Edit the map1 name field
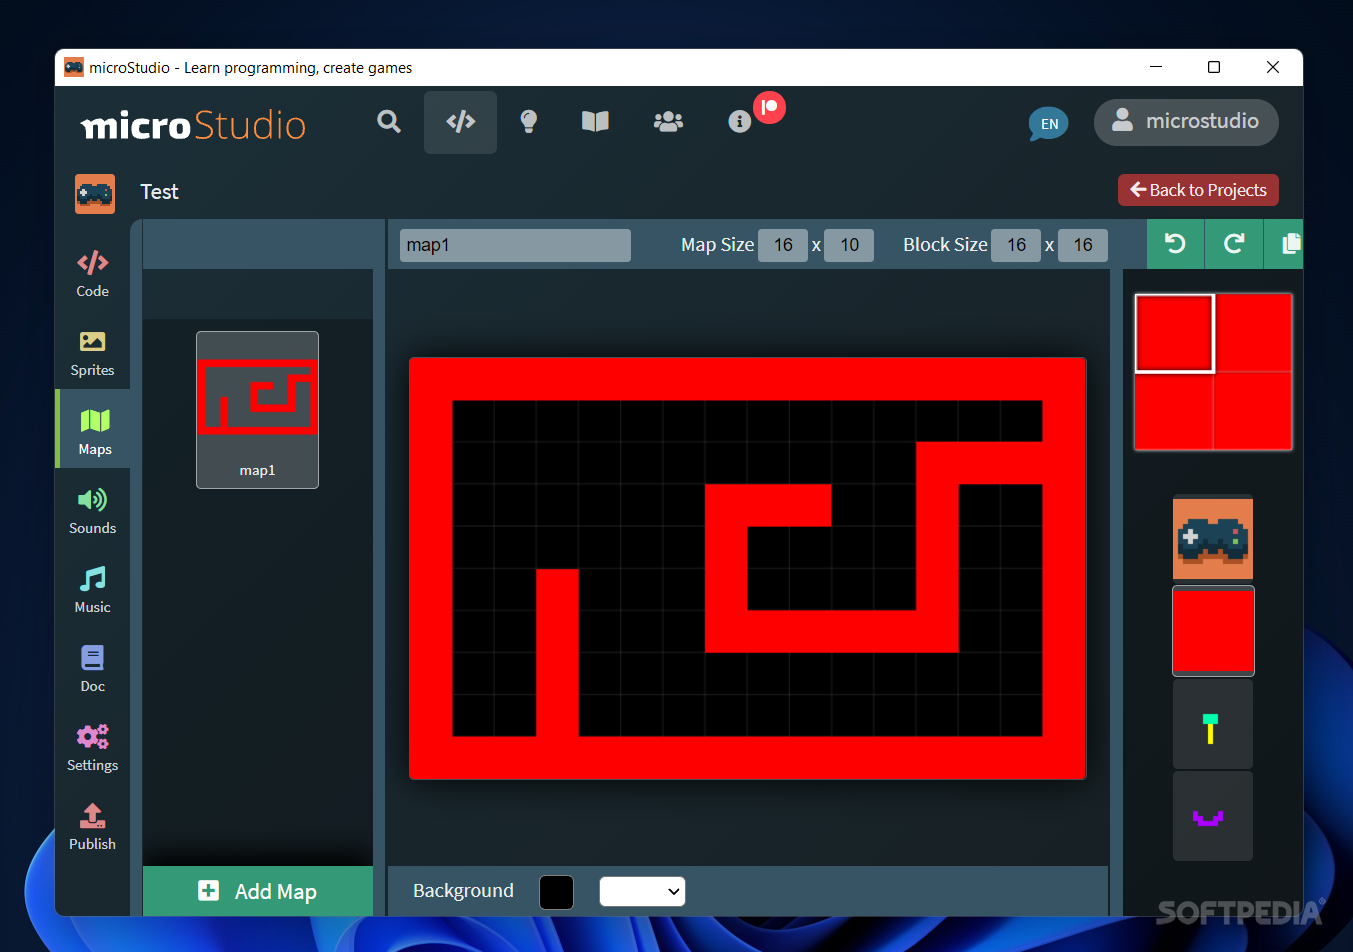Image resolution: width=1353 pixels, height=952 pixels. 515,245
